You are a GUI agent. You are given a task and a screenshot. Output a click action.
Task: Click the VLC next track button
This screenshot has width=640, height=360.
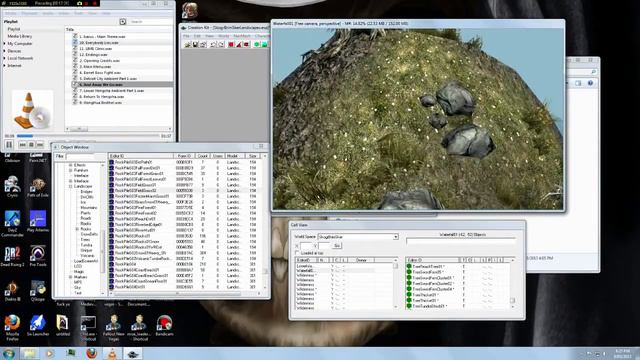click(x=40, y=145)
